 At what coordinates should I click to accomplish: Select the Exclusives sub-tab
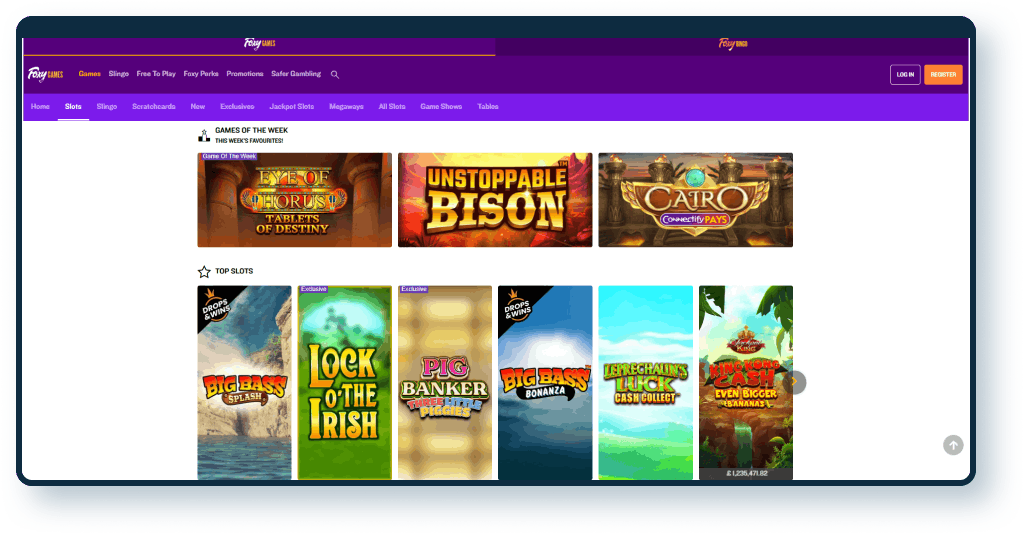coord(237,106)
